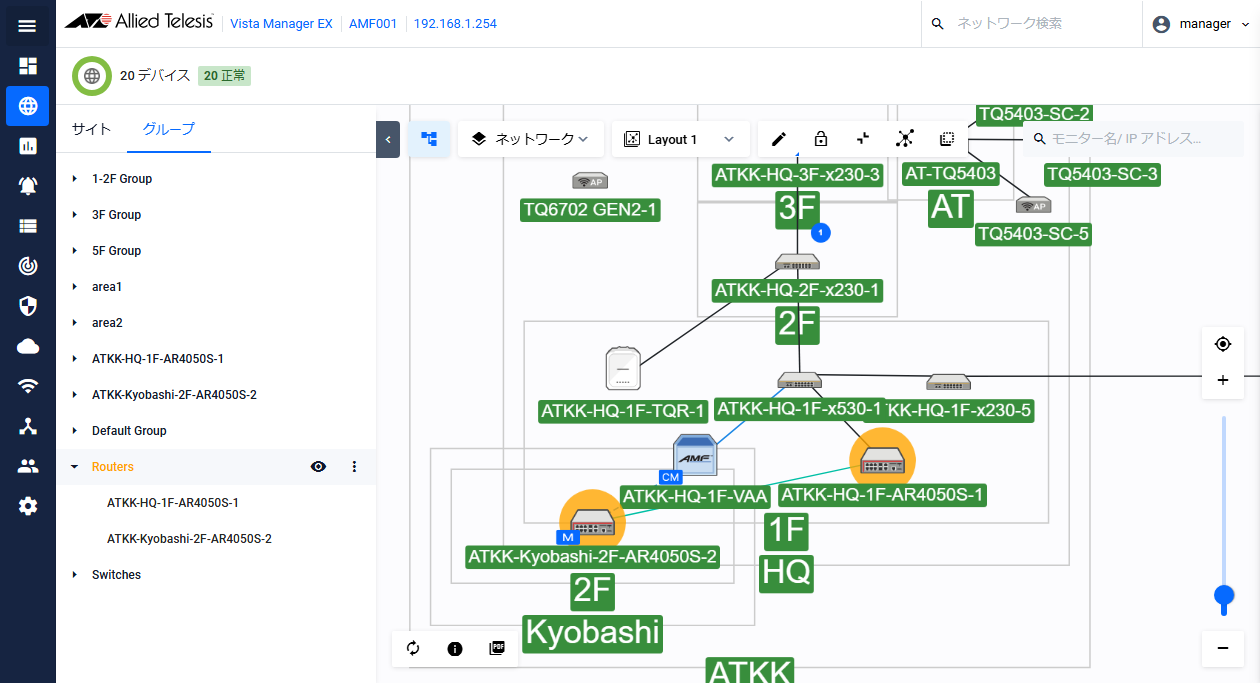
Task: Click the ATKK-HQ-1F-TQR-1 device icon on map
Action: pos(622,368)
